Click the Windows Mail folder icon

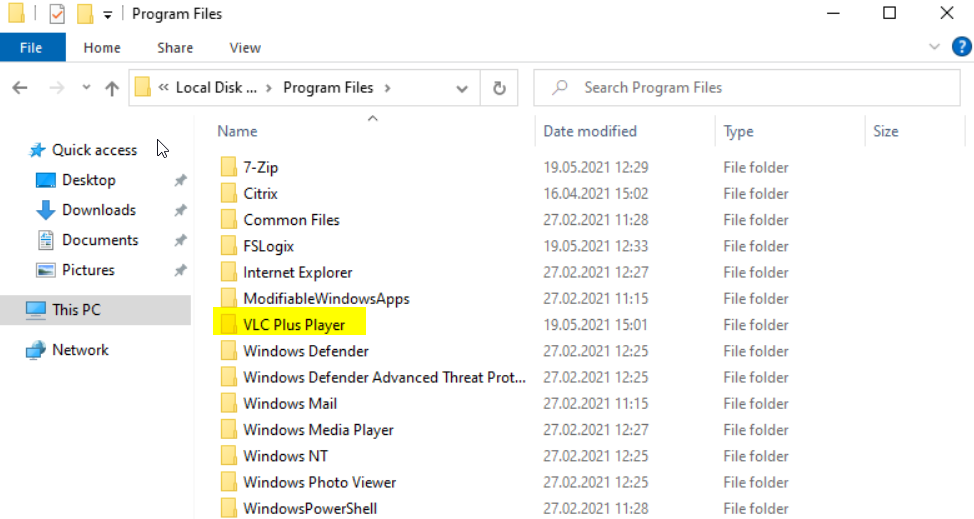point(229,403)
